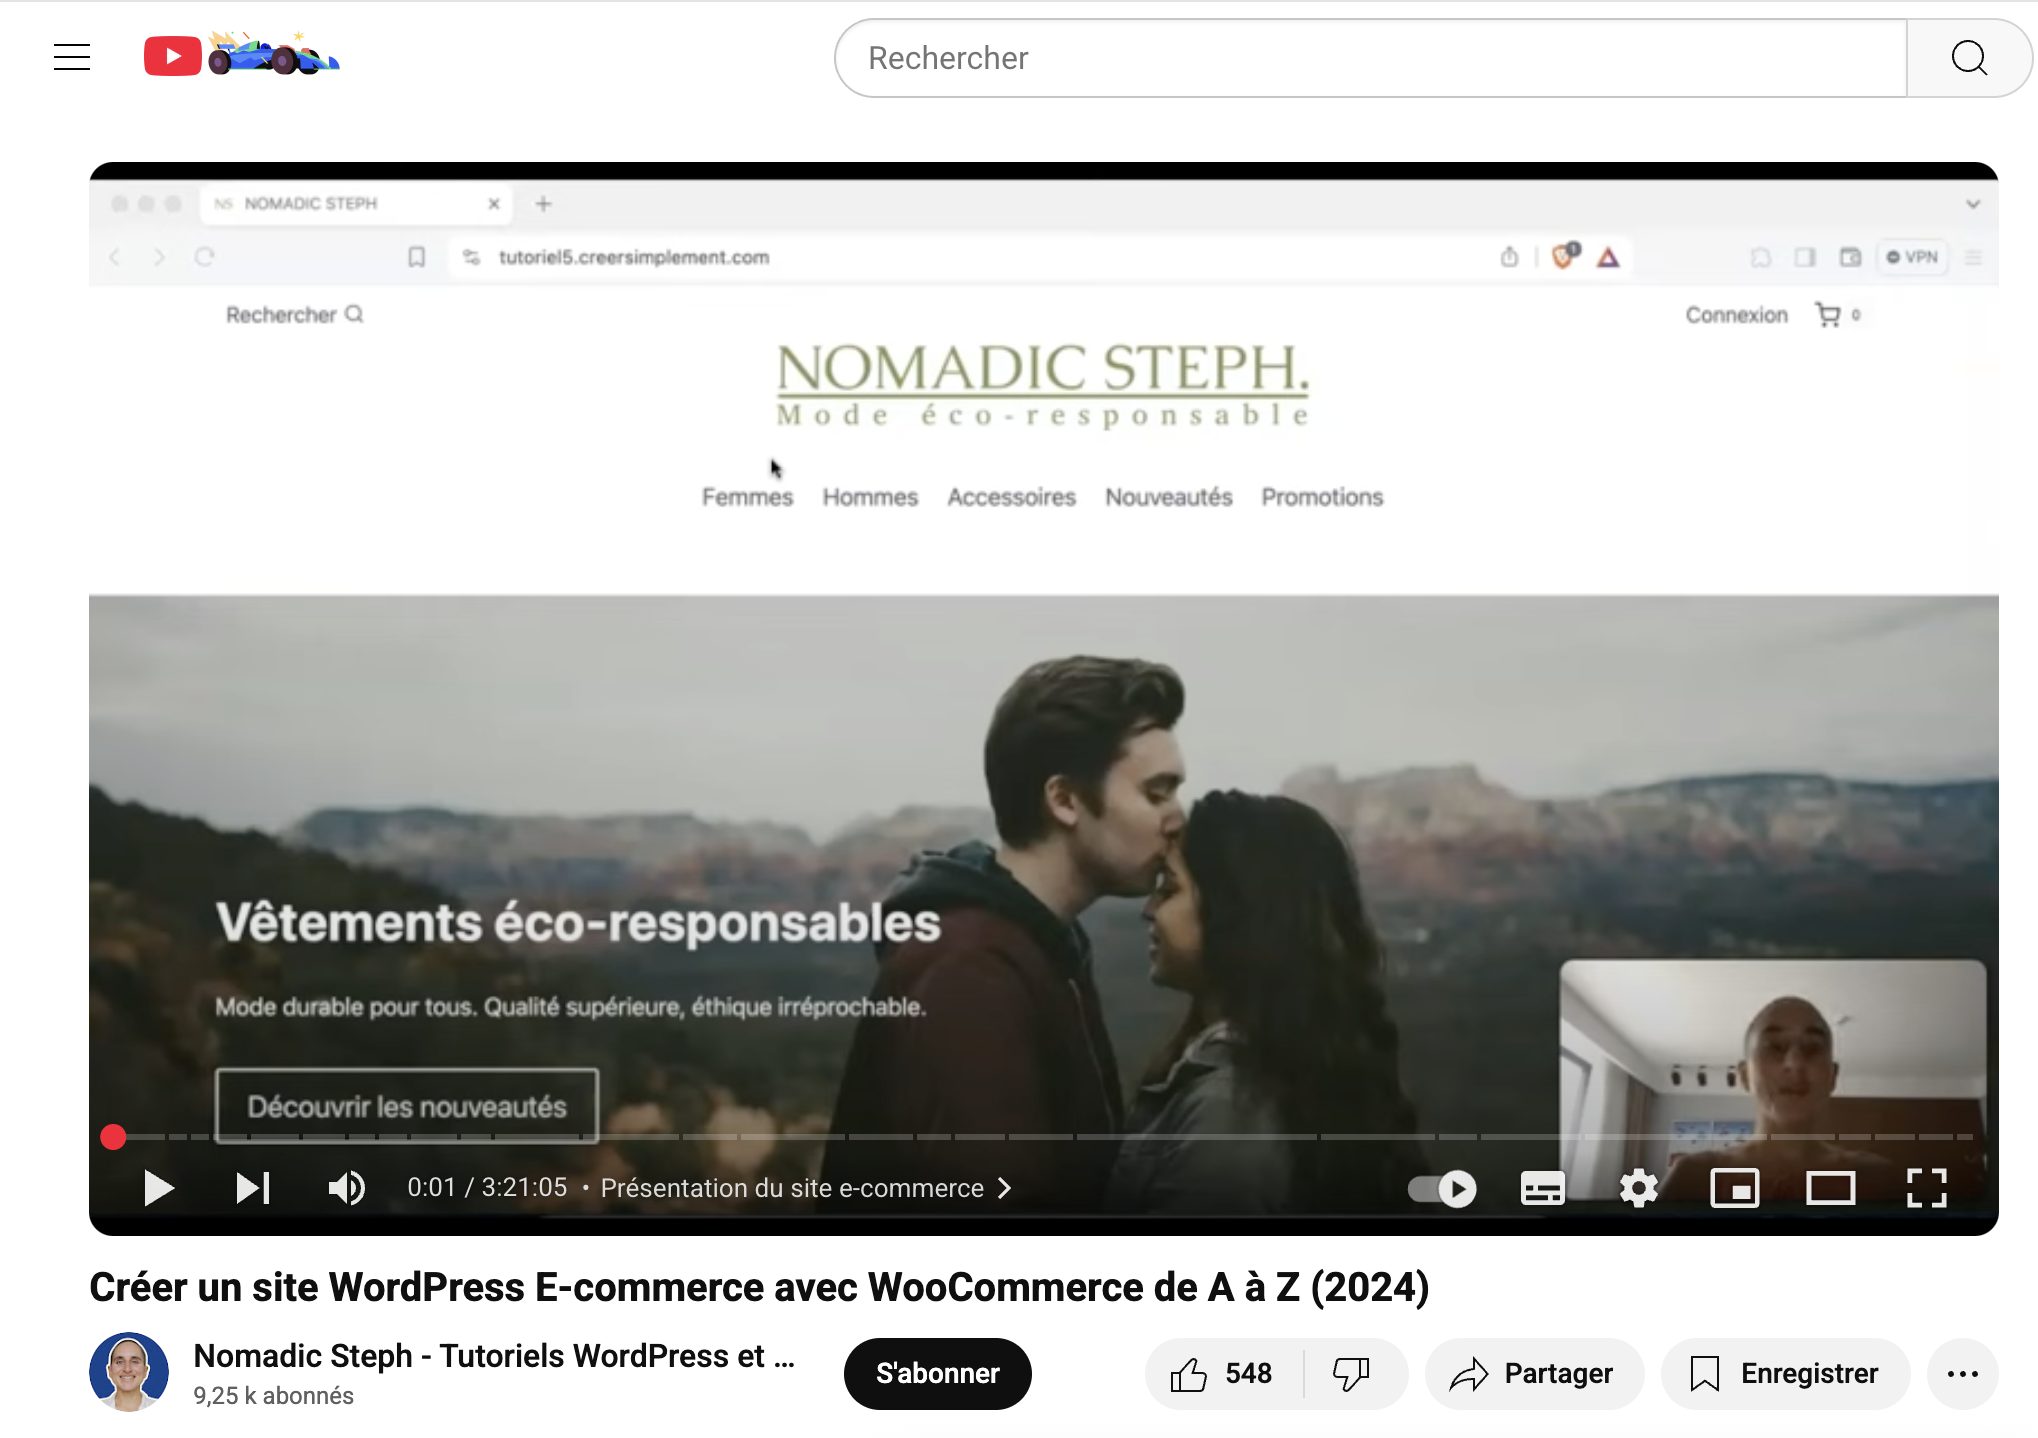Open video settings gear

(x=1638, y=1188)
